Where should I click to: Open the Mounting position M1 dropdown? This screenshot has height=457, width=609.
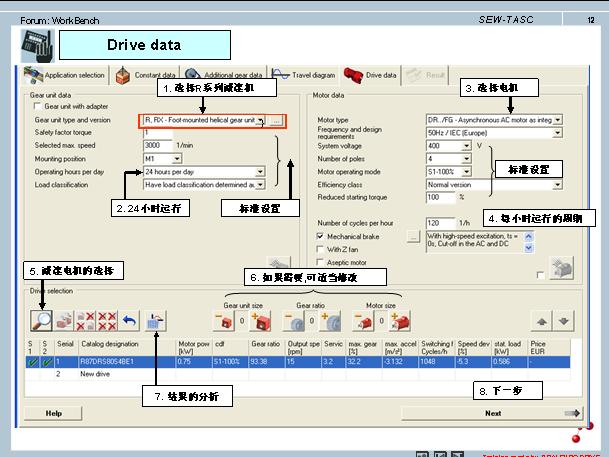click(177, 158)
